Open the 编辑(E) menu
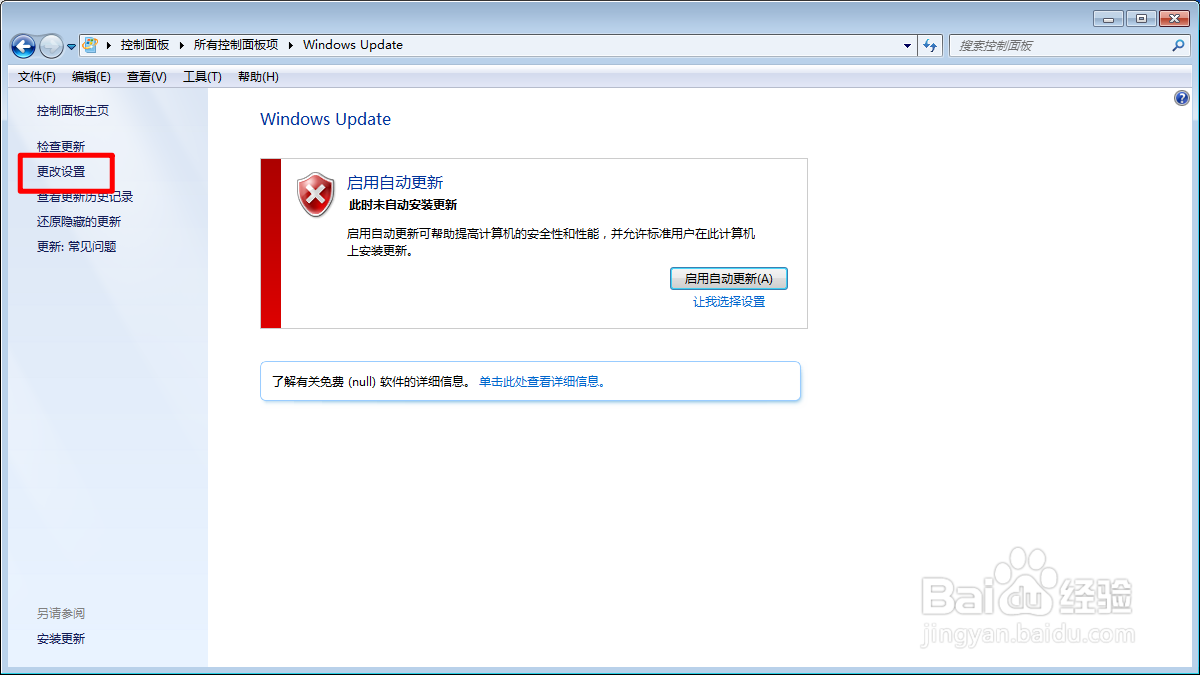Viewport: 1200px width, 675px height. pyautogui.click(x=91, y=77)
